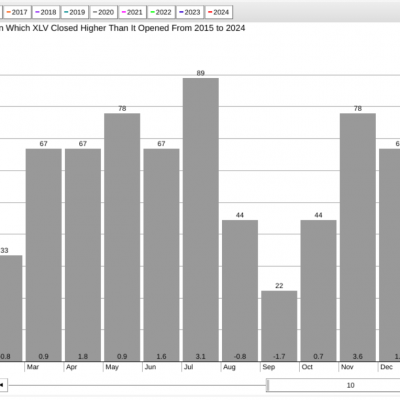Image resolution: width=400 pixels, height=400 pixels.
Task: Click the Mar bar showing 67
Action: point(44,255)
